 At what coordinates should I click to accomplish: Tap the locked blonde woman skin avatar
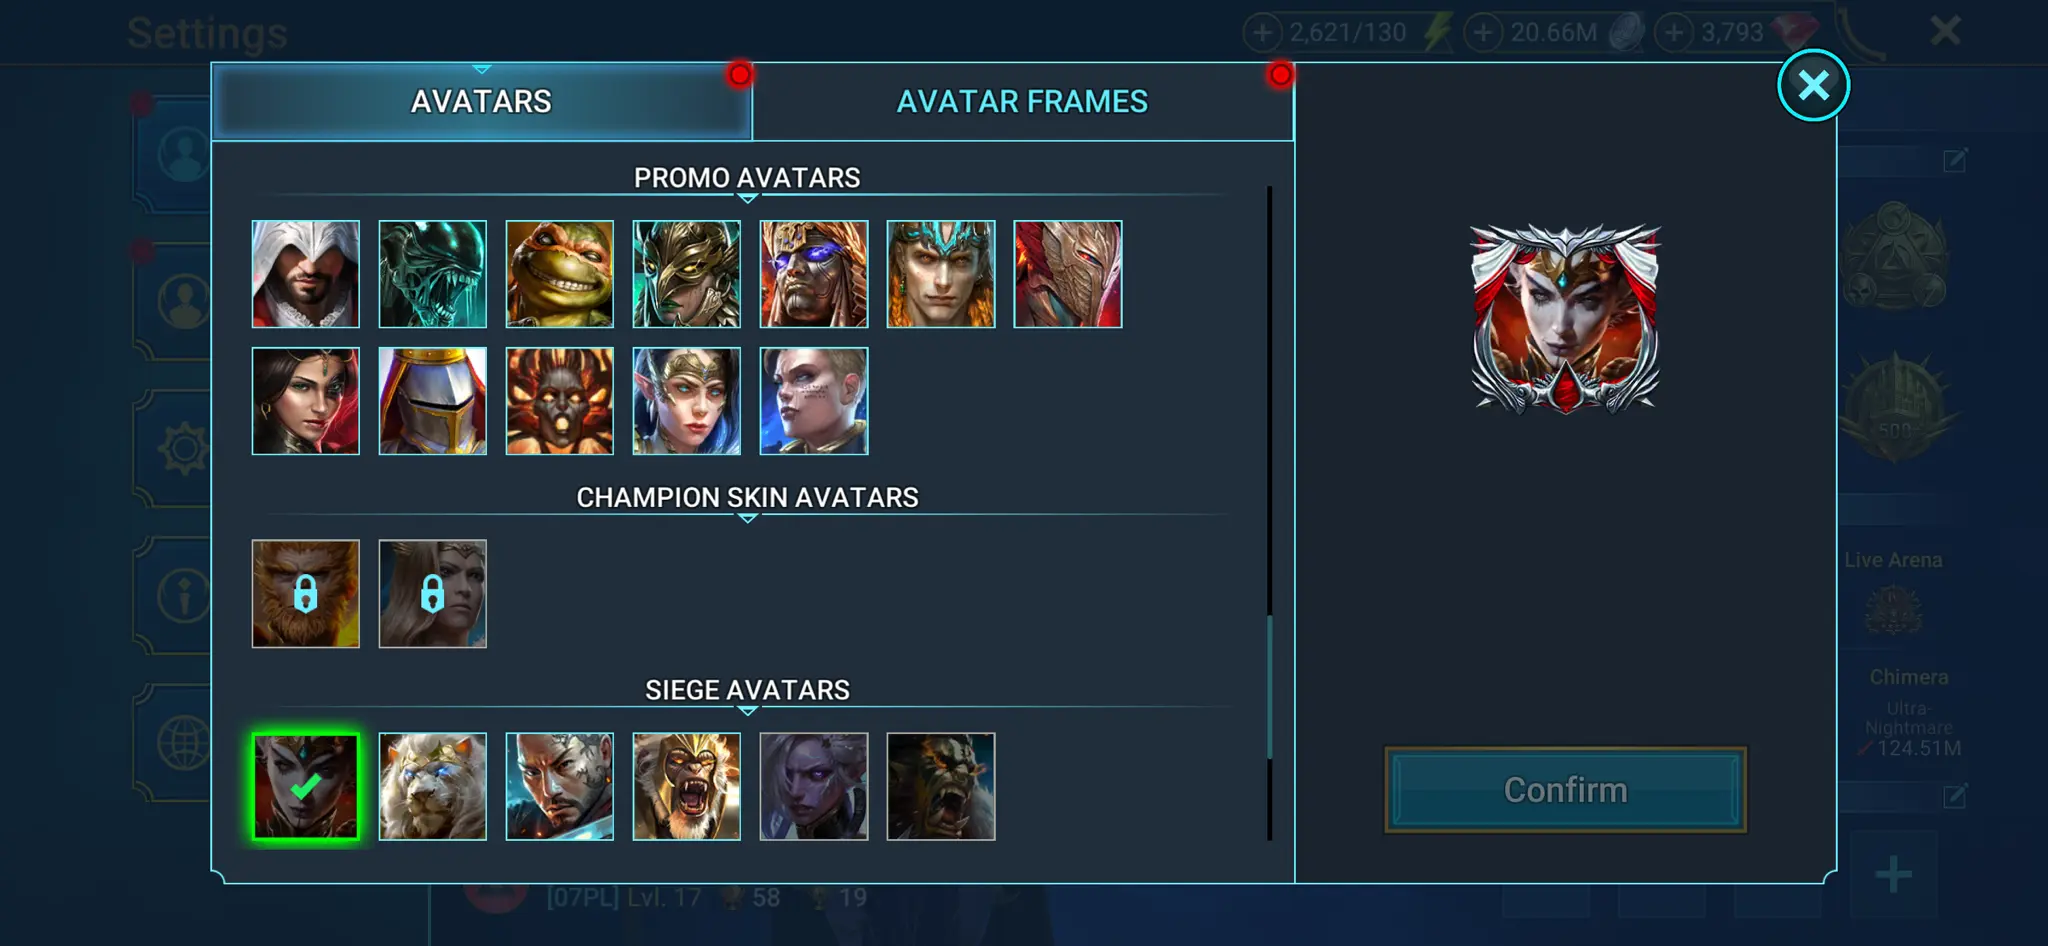(x=432, y=594)
